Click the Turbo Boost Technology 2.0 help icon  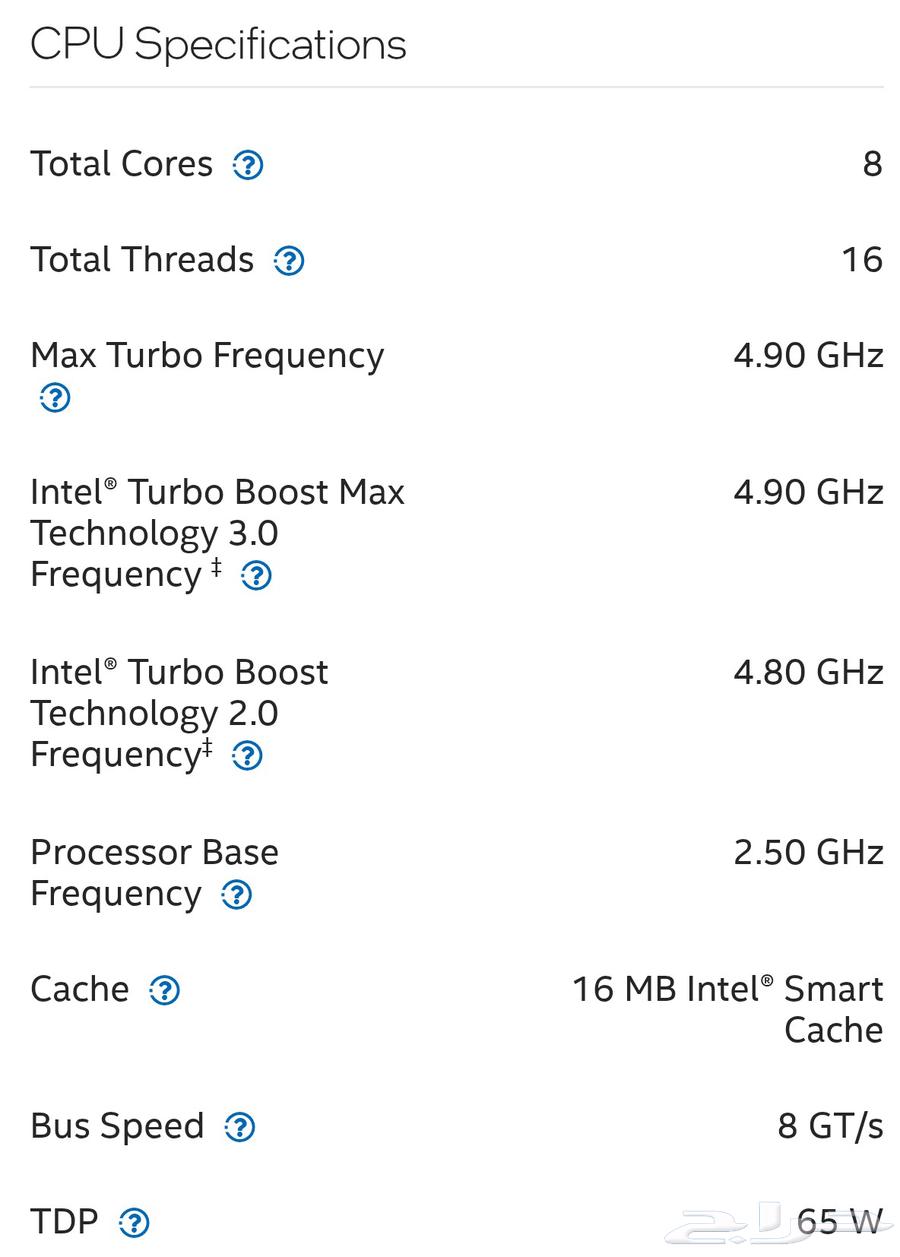click(246, 756)
